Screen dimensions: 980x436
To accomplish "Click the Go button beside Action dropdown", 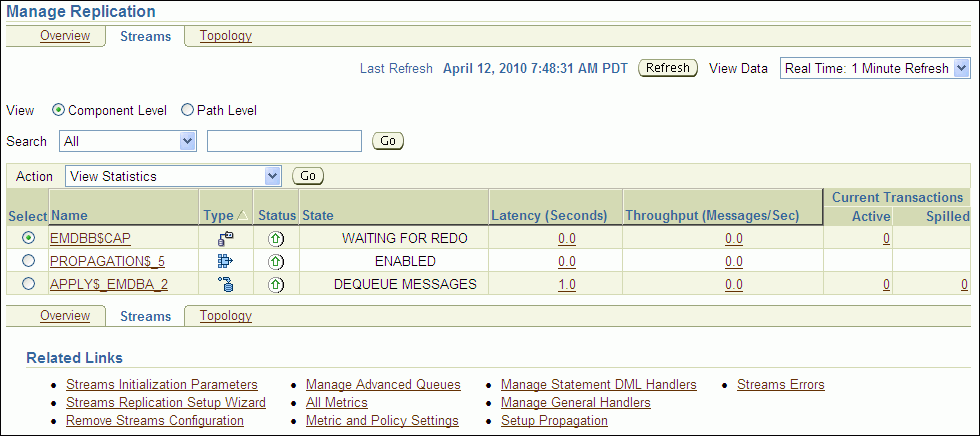I will click(x=308, y=176).
